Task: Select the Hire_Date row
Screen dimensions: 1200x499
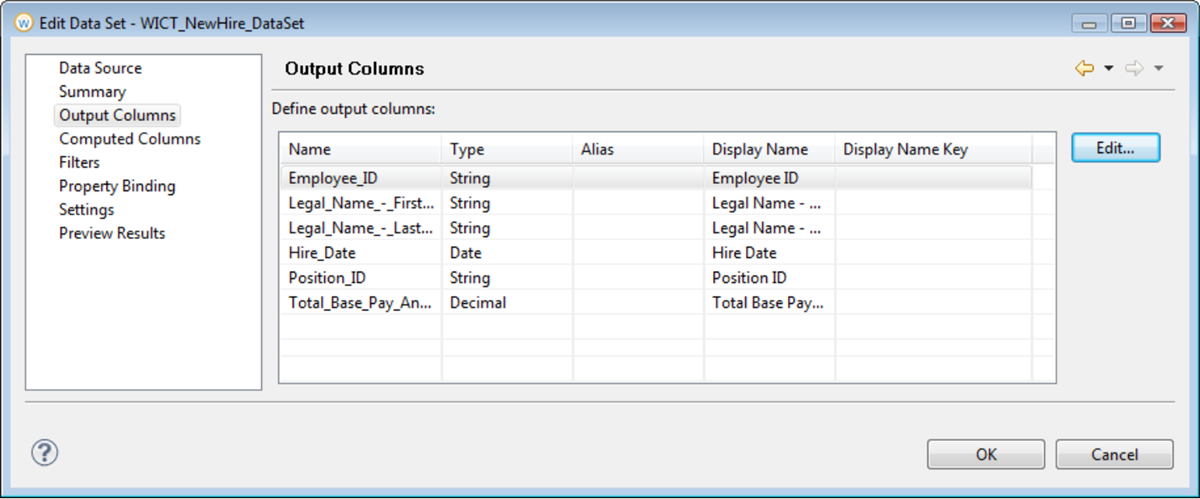Action: click(656, 253)
